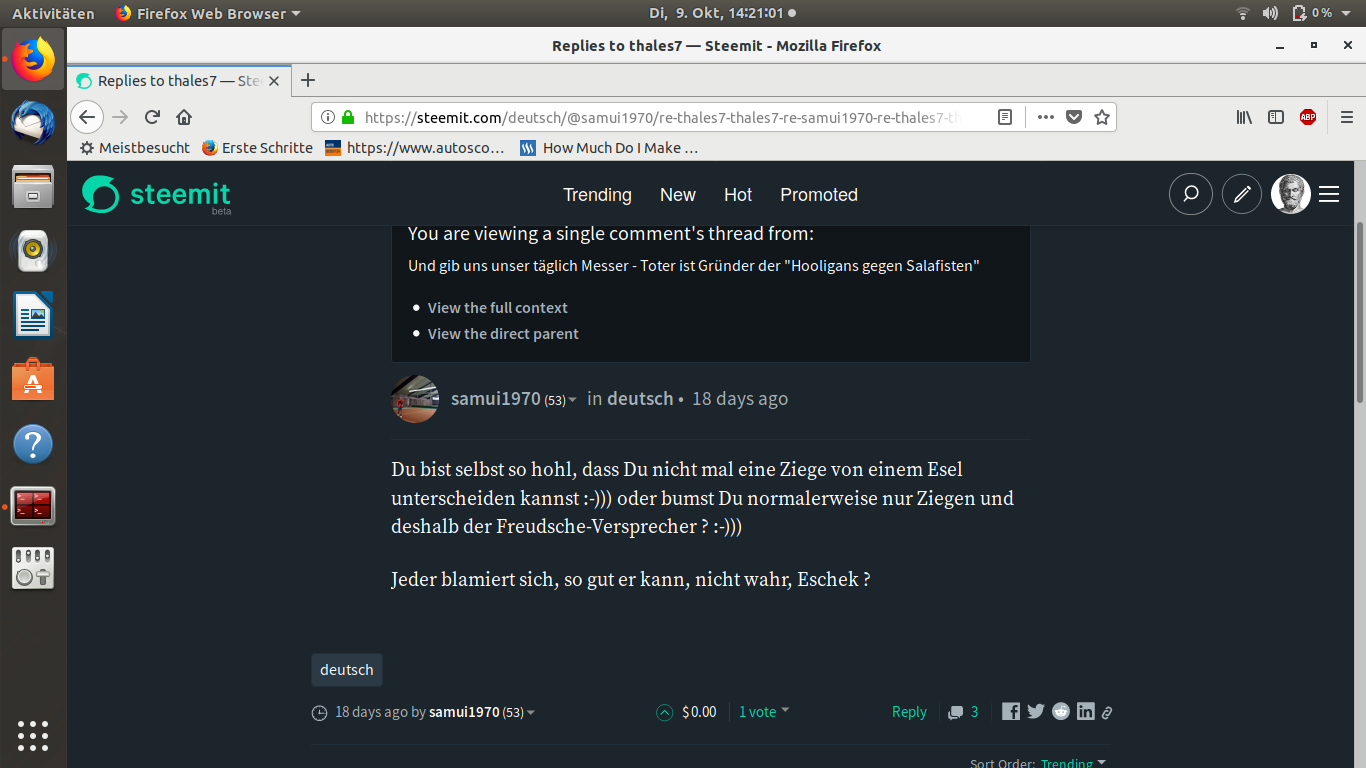Screen dimensions: 1366x768
Task: Toggle the Firefox sidebar view
Action: coord(1276,117)
